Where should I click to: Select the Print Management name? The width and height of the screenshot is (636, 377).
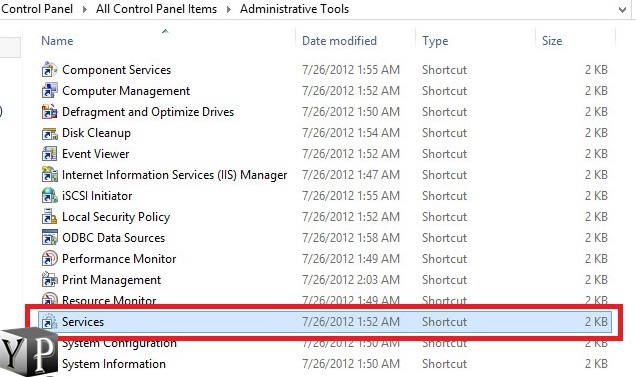click(112, 280)
